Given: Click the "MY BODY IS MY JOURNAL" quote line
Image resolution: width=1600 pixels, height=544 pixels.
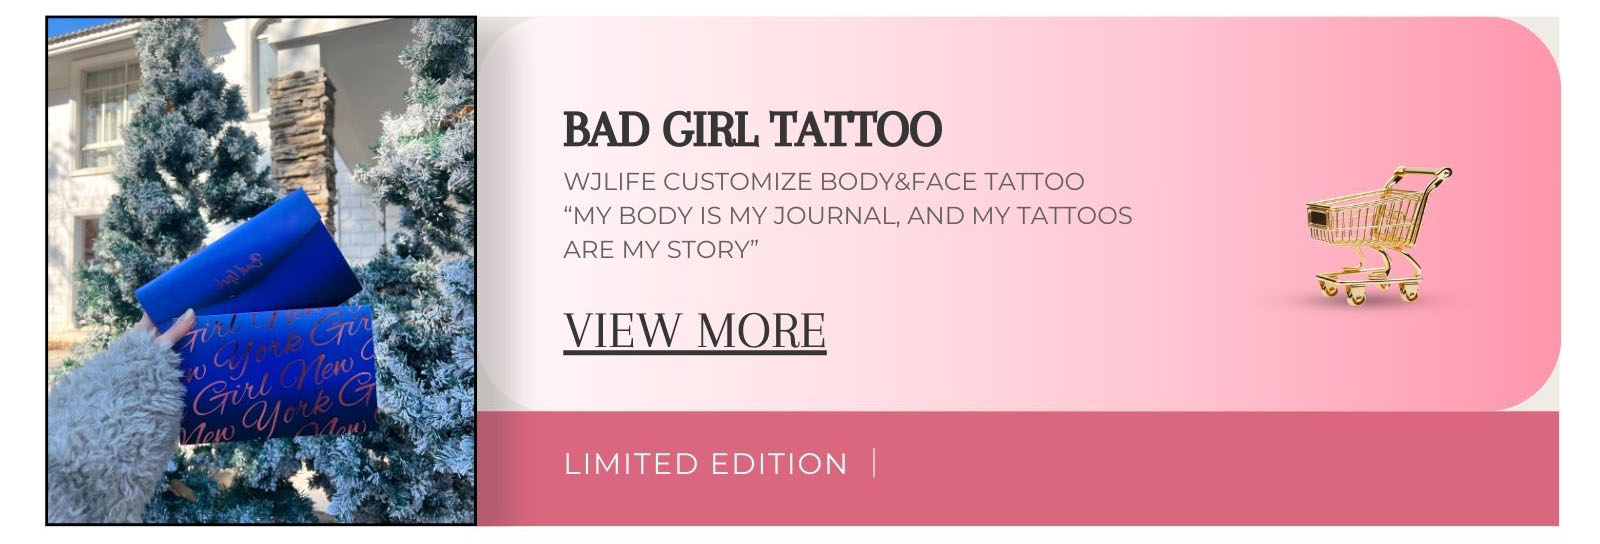Looking at the screenshot, I should tap(848, 215).
